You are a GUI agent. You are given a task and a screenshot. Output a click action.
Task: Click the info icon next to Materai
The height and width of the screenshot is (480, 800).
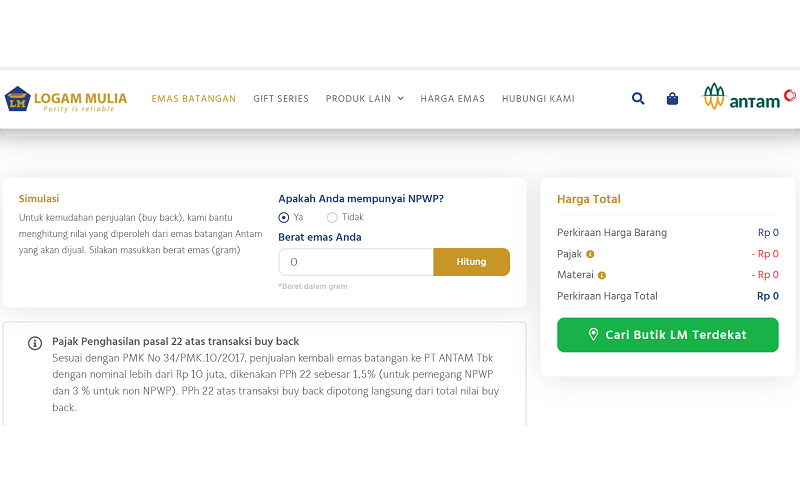602,275
